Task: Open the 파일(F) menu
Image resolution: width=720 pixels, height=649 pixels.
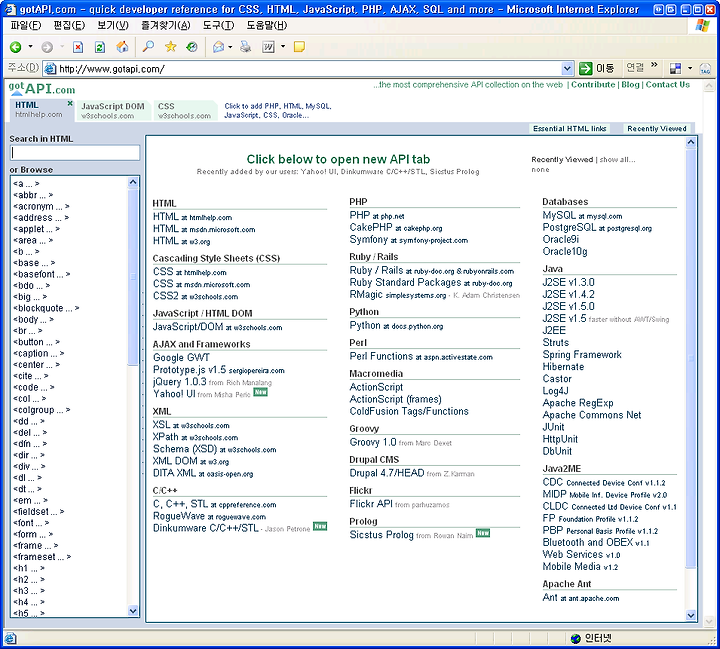Action: pyautogui.click(x=26, y=26)
